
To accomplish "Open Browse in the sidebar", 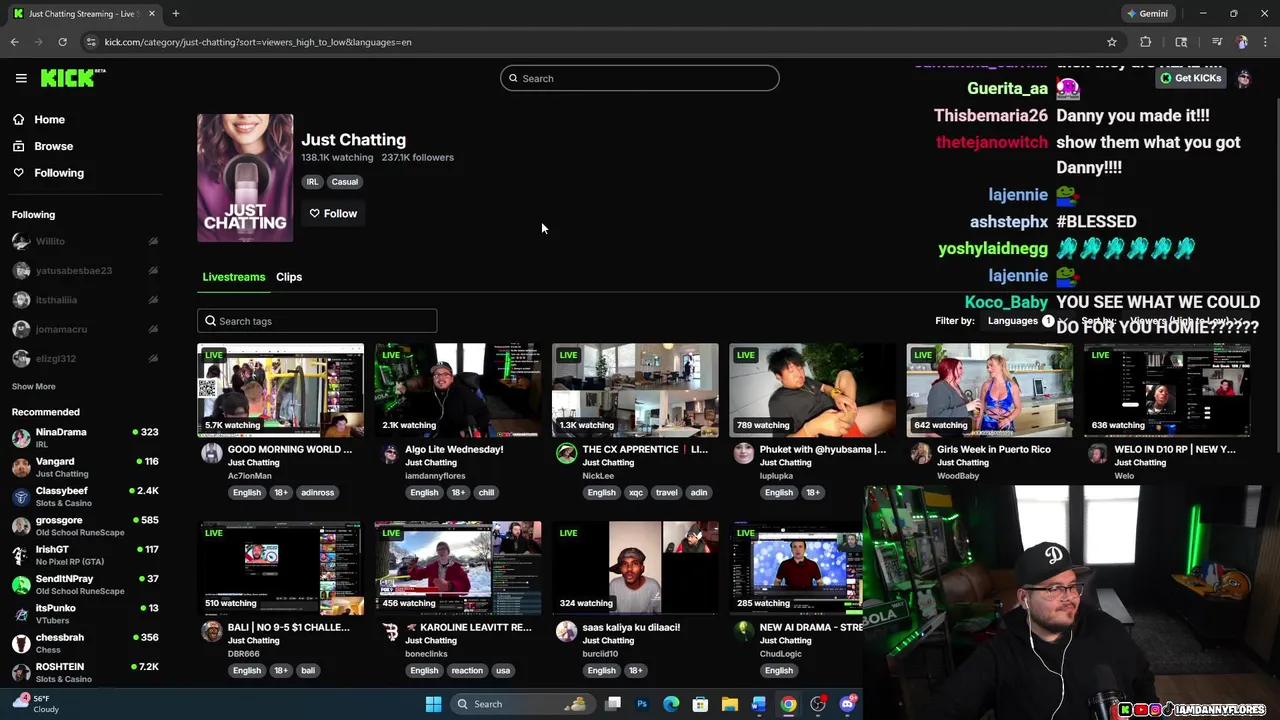I will [53, 146].
